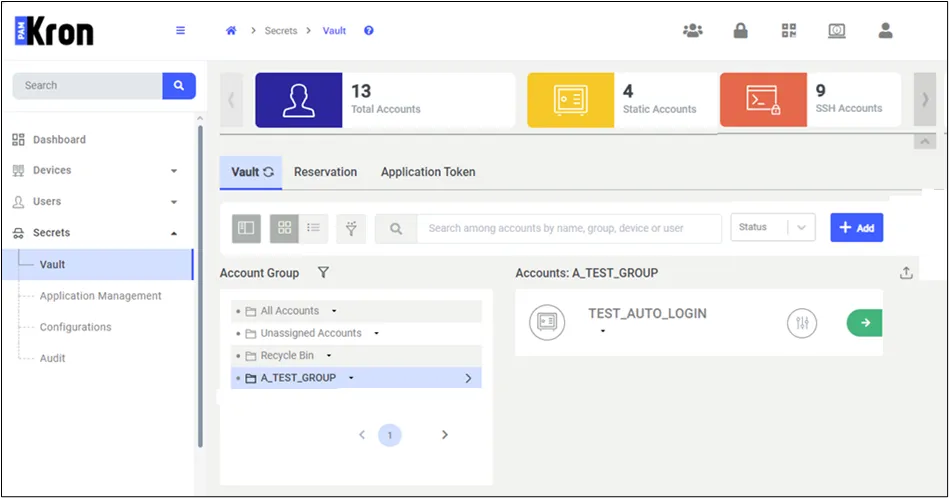This screenshot has height=498, width=949.
Task: Open Vault in the sidebar
Action: pyautogui.click(x=97, y=264)
